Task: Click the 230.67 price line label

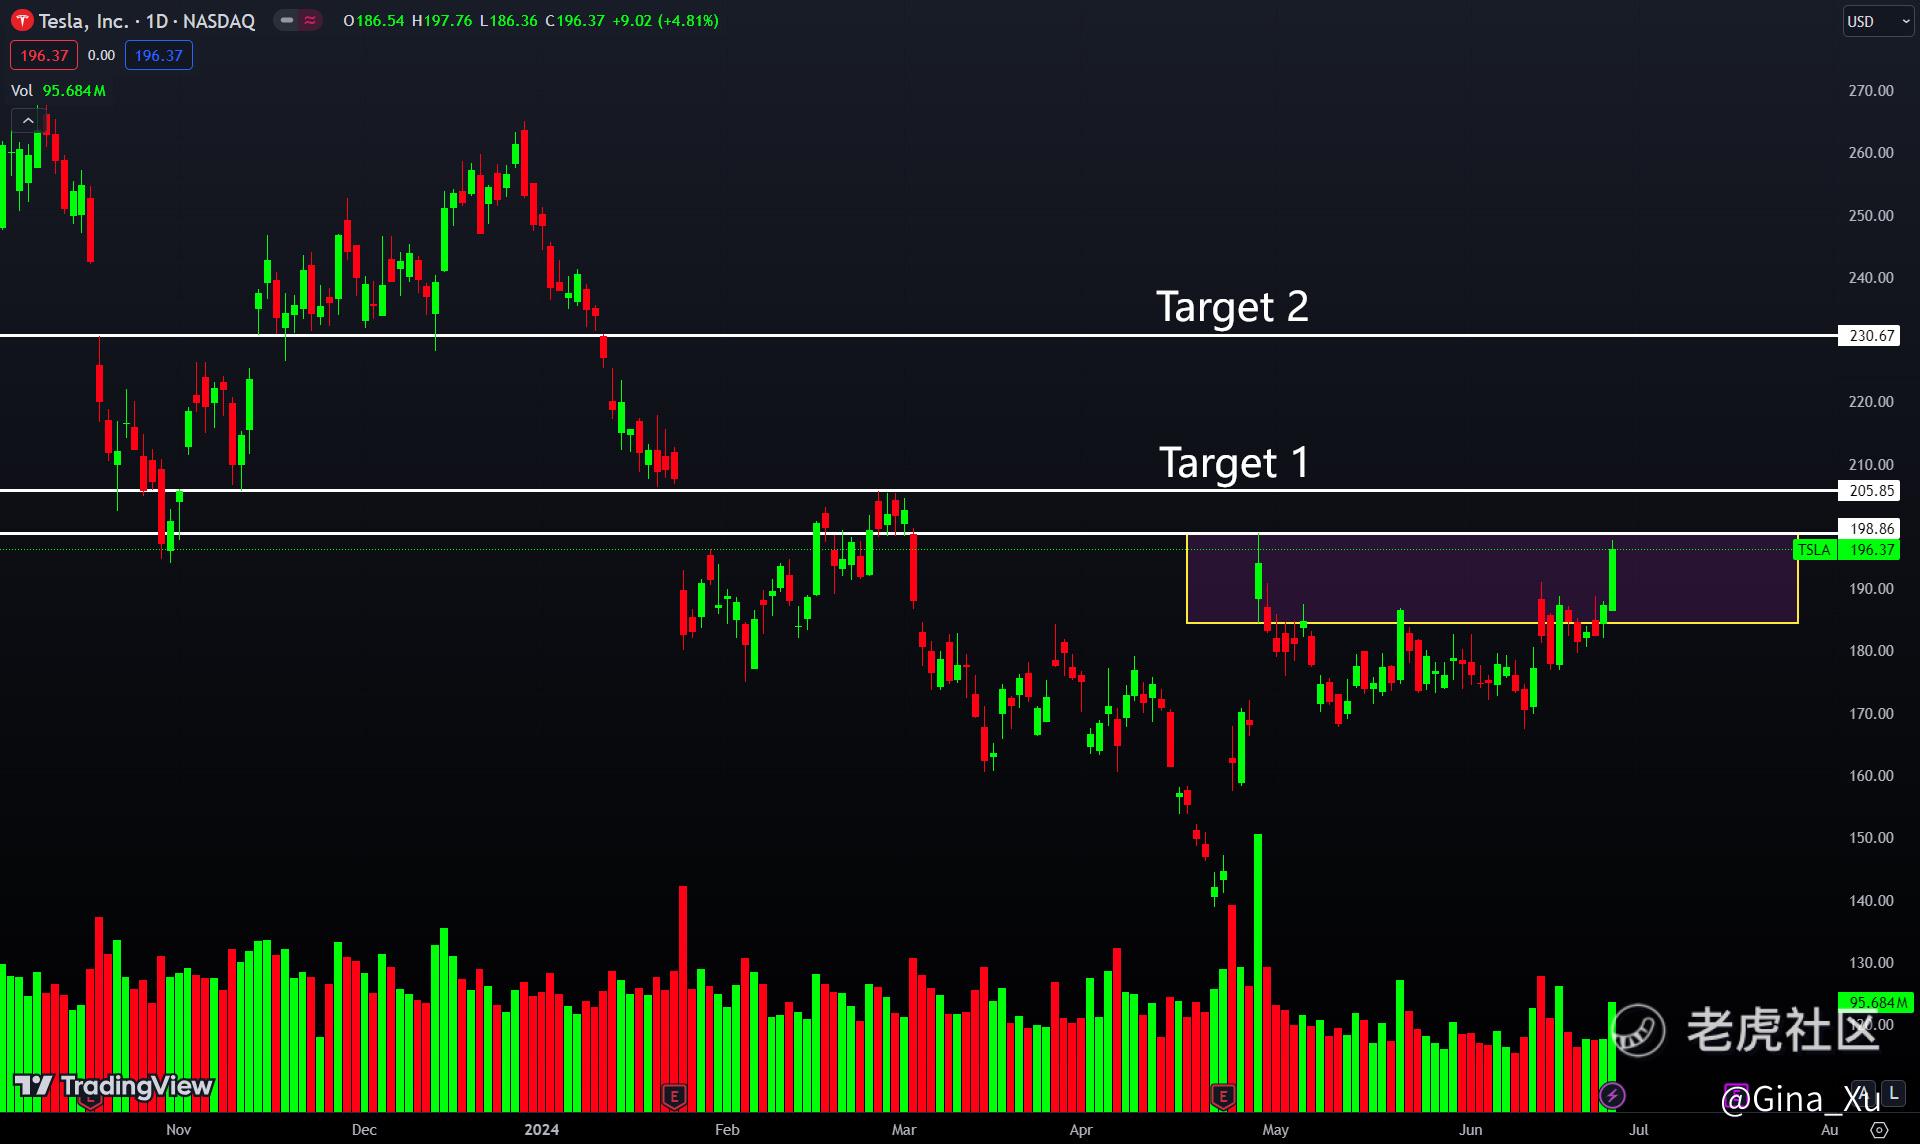Action: 1870,336
